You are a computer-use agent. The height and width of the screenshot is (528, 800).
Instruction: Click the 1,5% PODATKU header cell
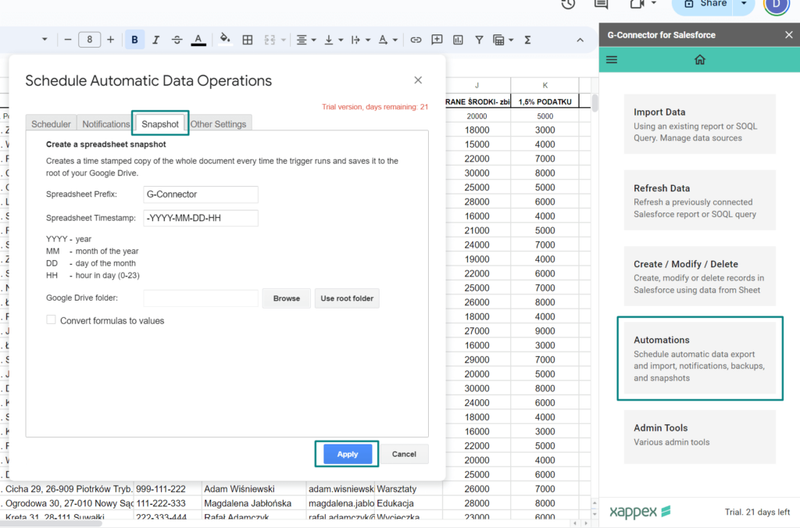pyautogui.click(x=545, y=102)
